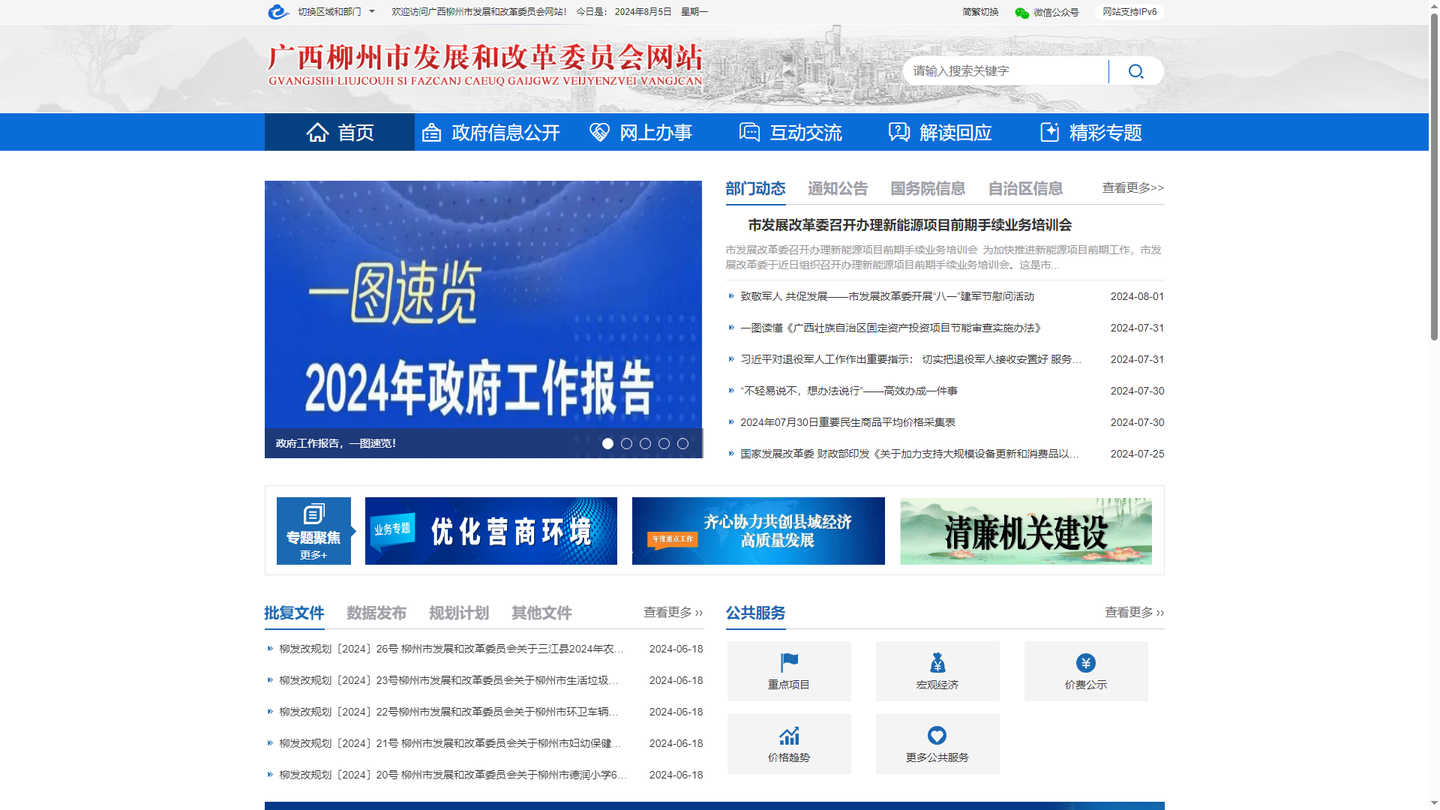Open 清廉机关建设 banner

click(1026, 531)
